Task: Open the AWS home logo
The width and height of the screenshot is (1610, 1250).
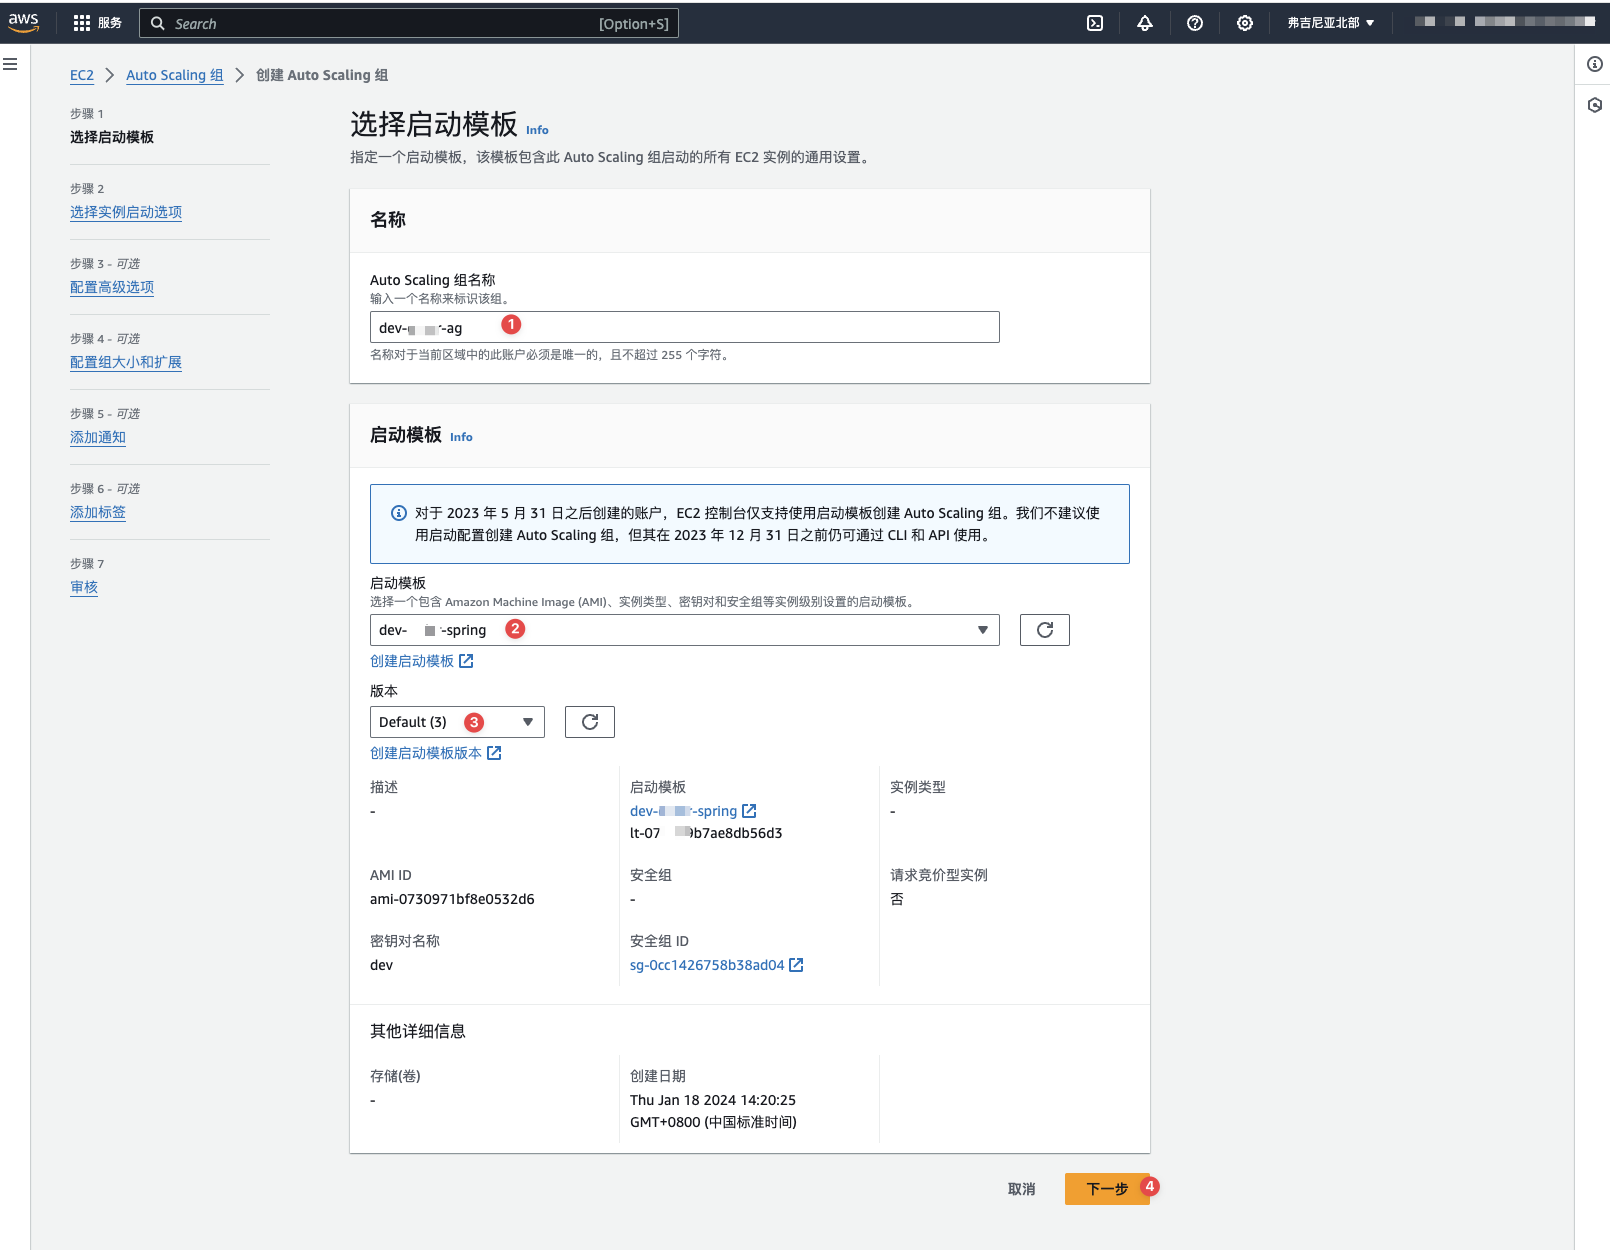Action: pyautogui.click(x=23, y=22)
